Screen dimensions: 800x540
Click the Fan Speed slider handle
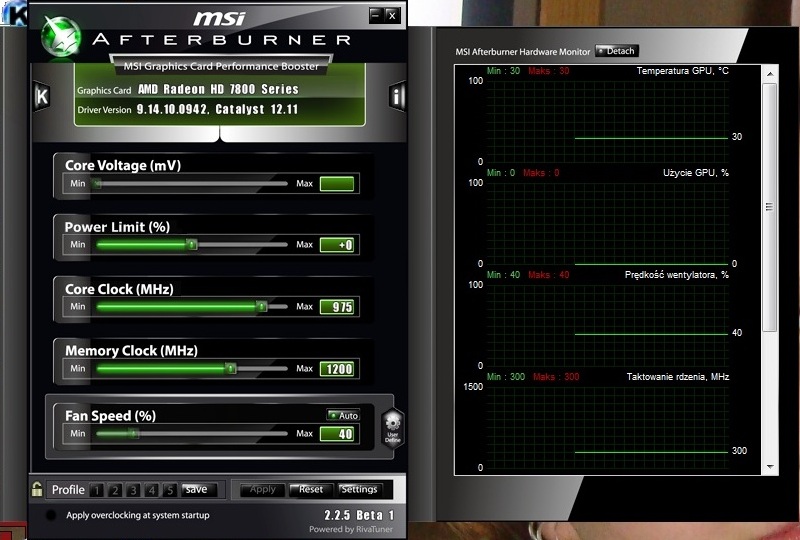click(133, 433)
